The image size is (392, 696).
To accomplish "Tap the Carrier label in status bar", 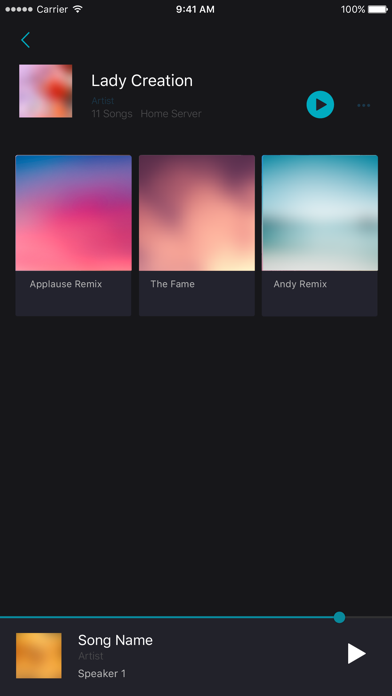I will coord(52,9).
